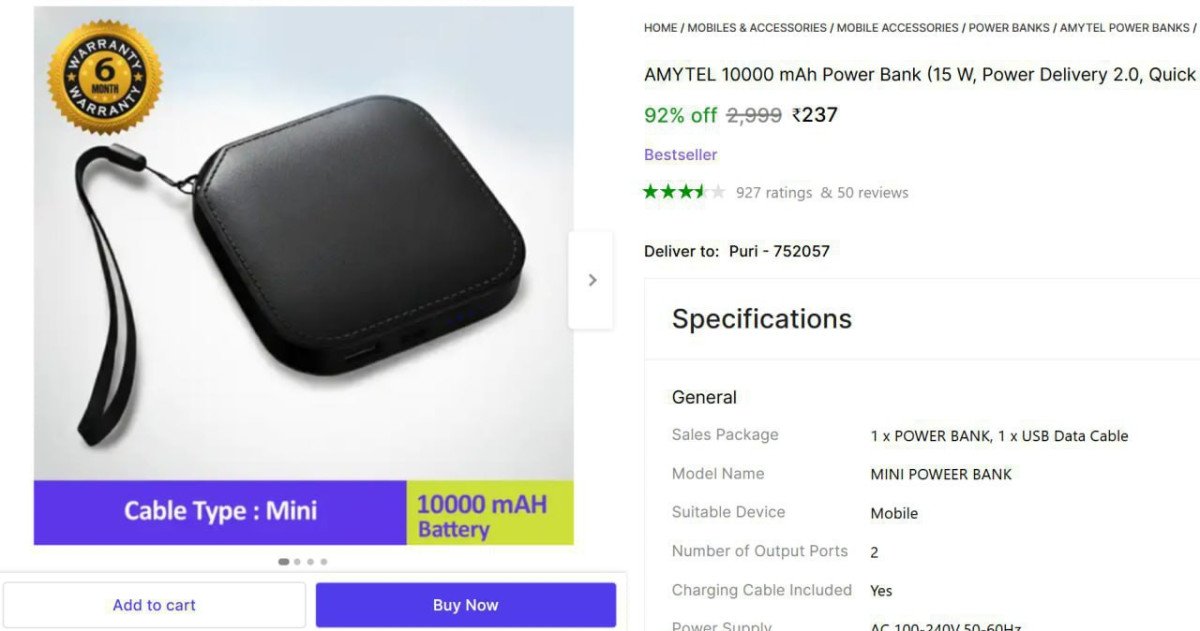Viewport: 1200px width, 631px height.
Task: Open the 927 ratings link
Action: (x=775, y=192)
